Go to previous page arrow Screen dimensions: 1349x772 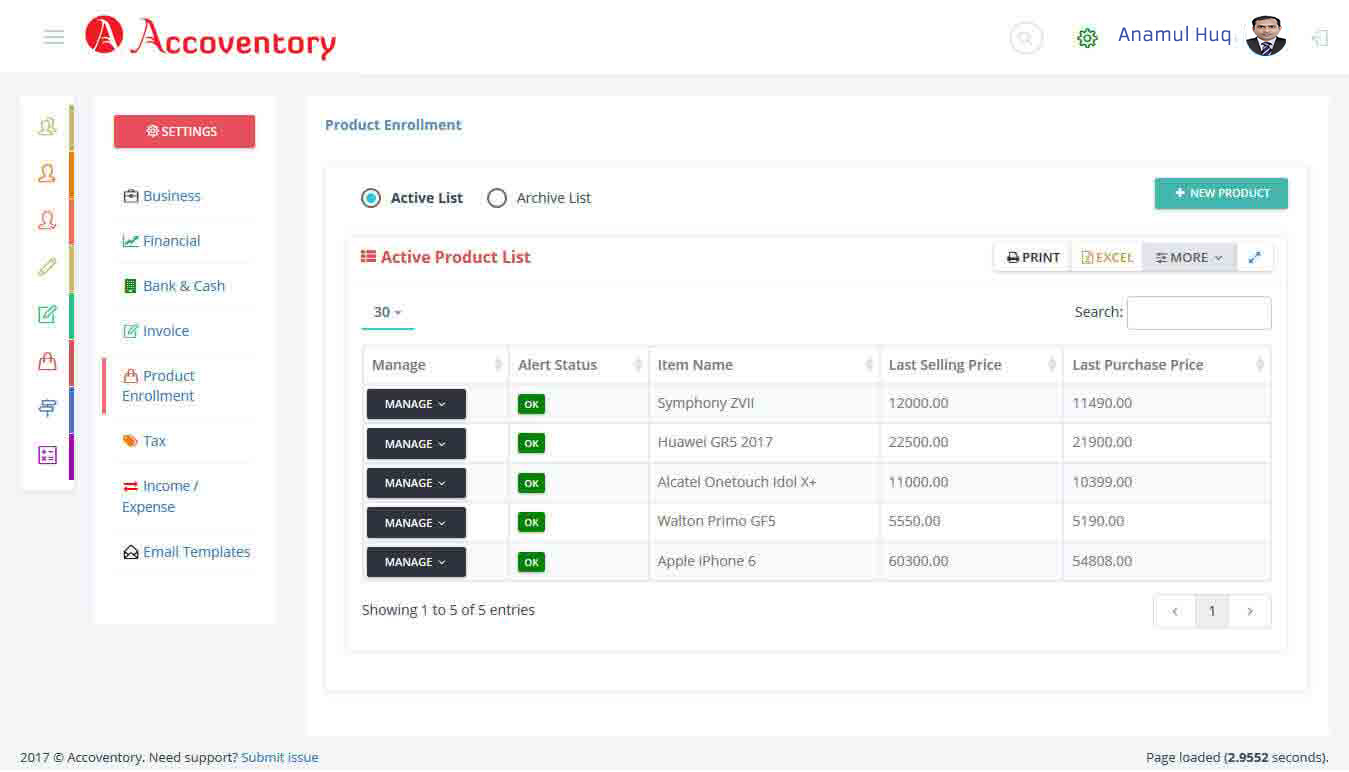click(x=1175, y=611)
